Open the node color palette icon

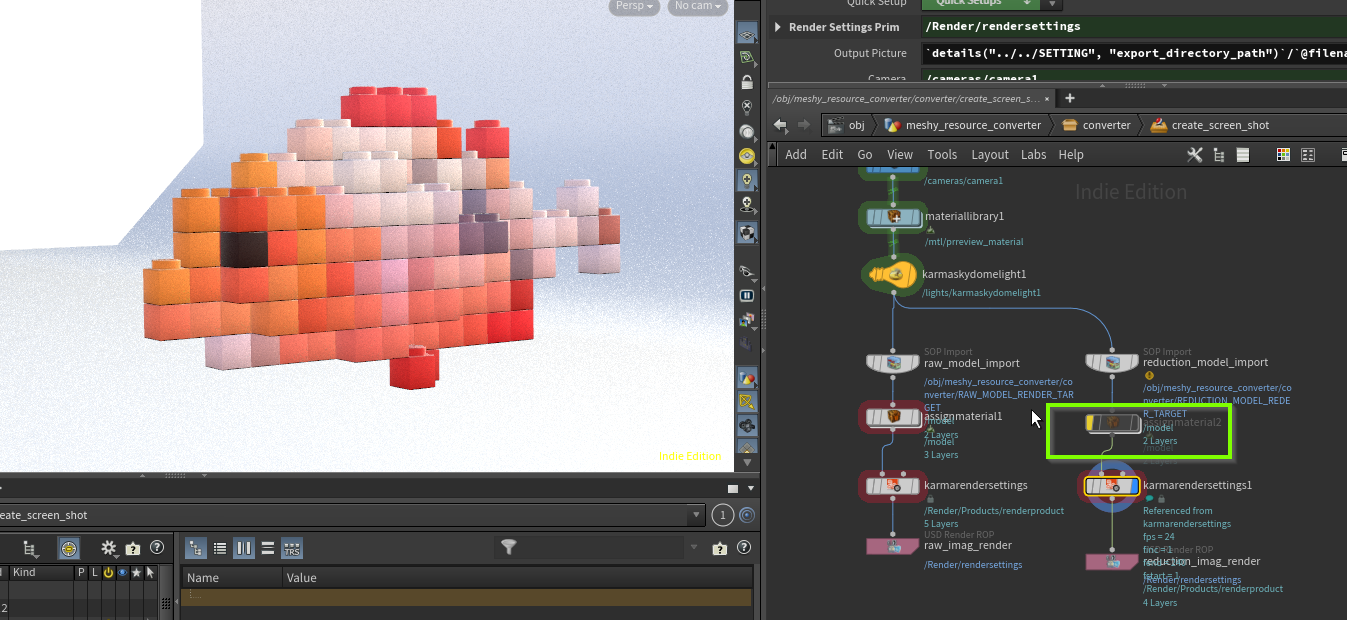point(1283,155)
